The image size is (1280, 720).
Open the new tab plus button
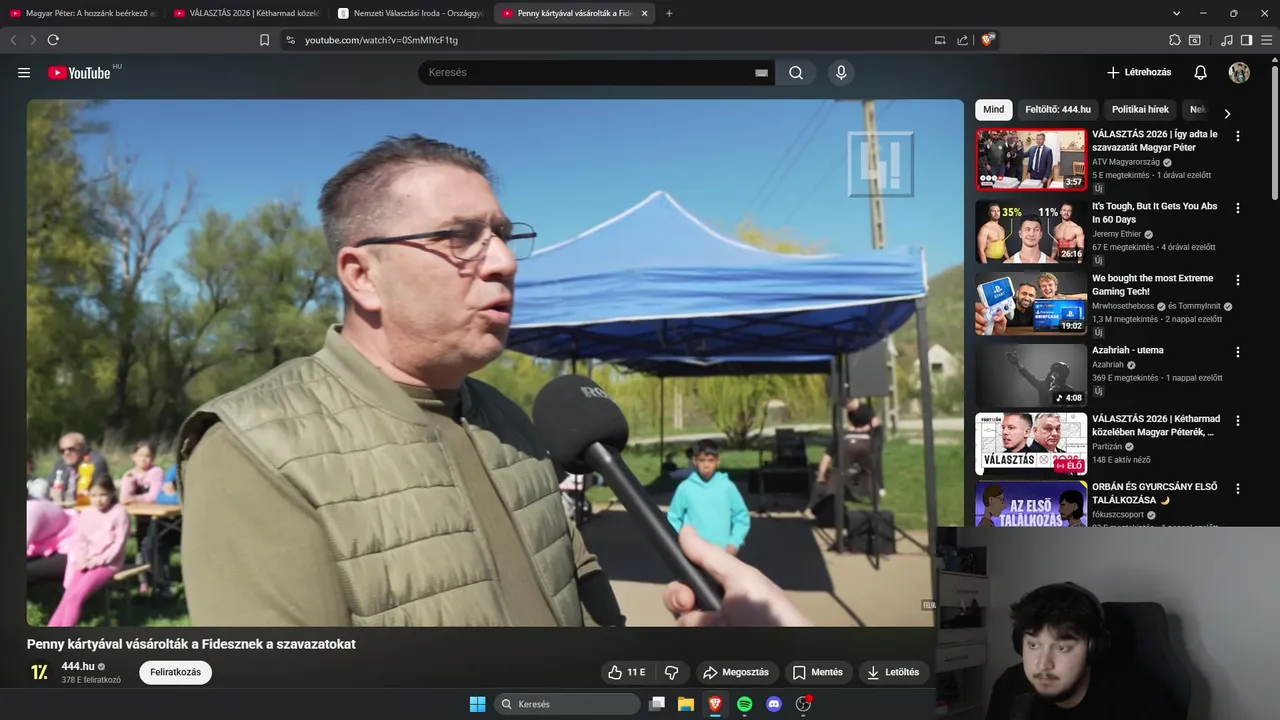coord(669,13)
